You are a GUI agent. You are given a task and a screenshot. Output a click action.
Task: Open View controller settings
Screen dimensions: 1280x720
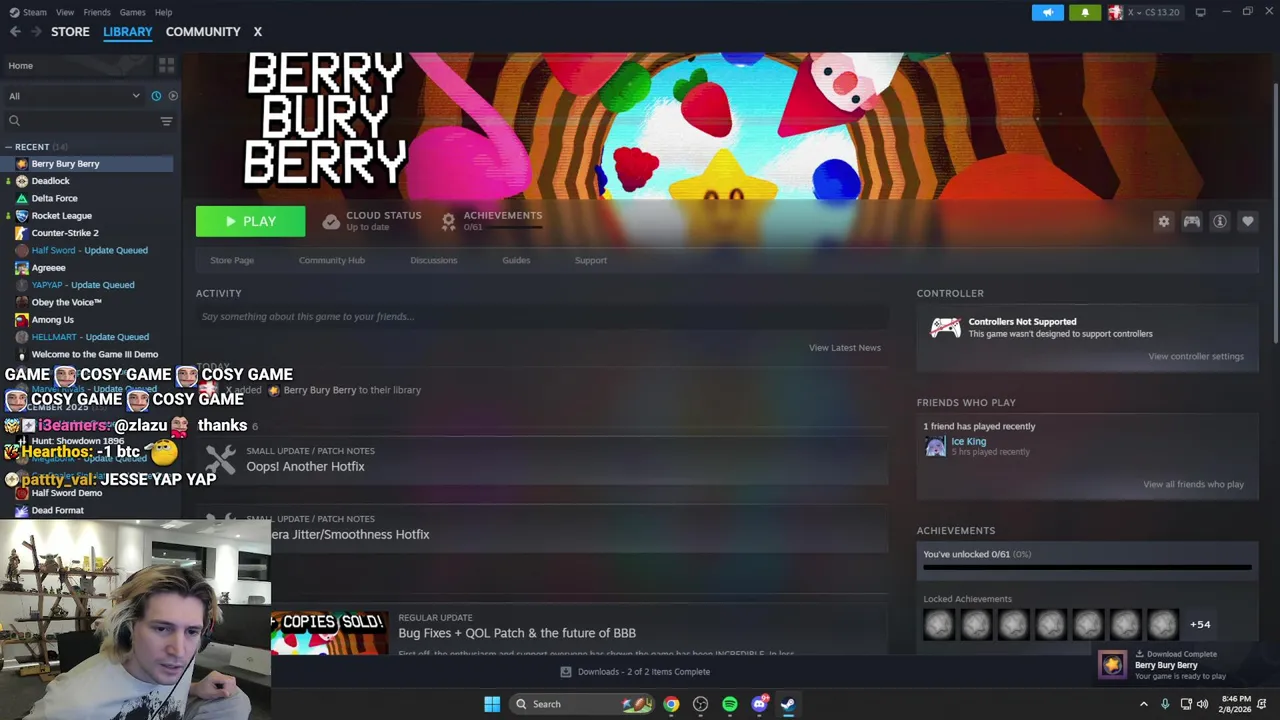1195,357
